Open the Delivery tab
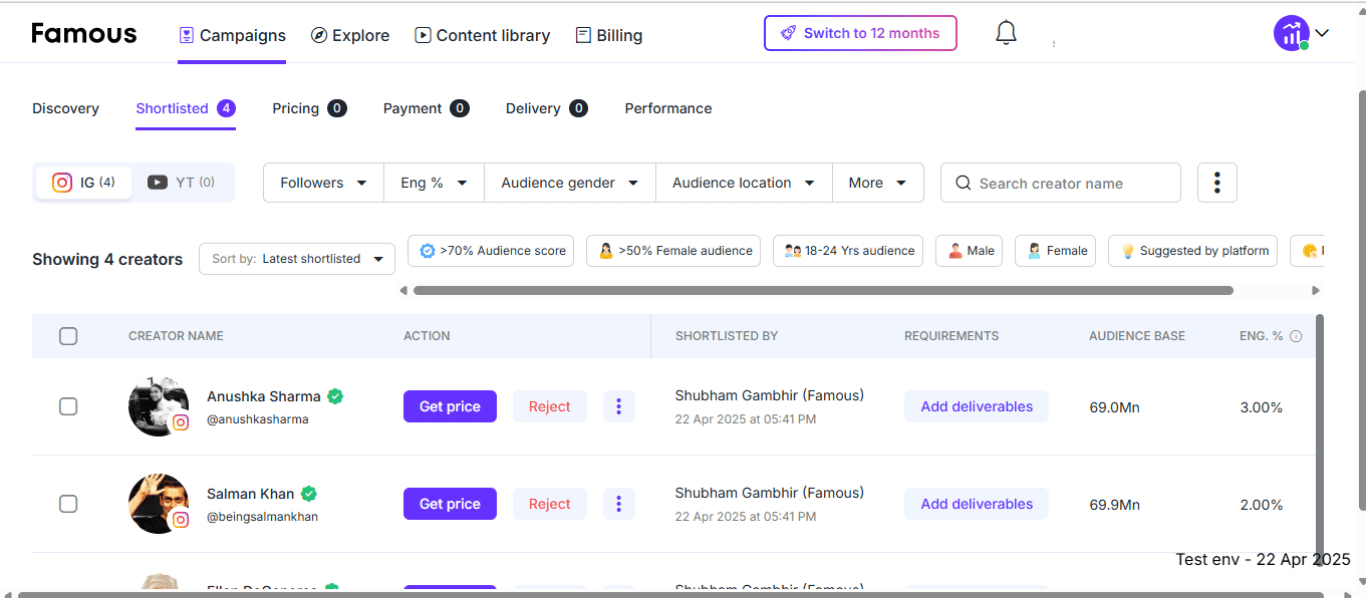The height and width of the screenshot is (599, 1366). 546,108
